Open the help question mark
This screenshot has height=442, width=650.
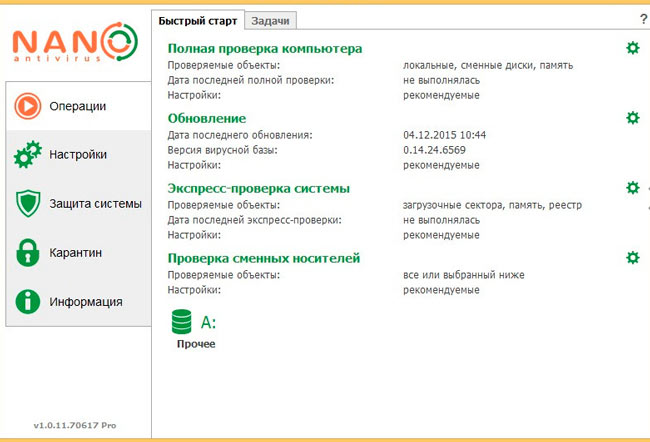click(x=643, y=19)
